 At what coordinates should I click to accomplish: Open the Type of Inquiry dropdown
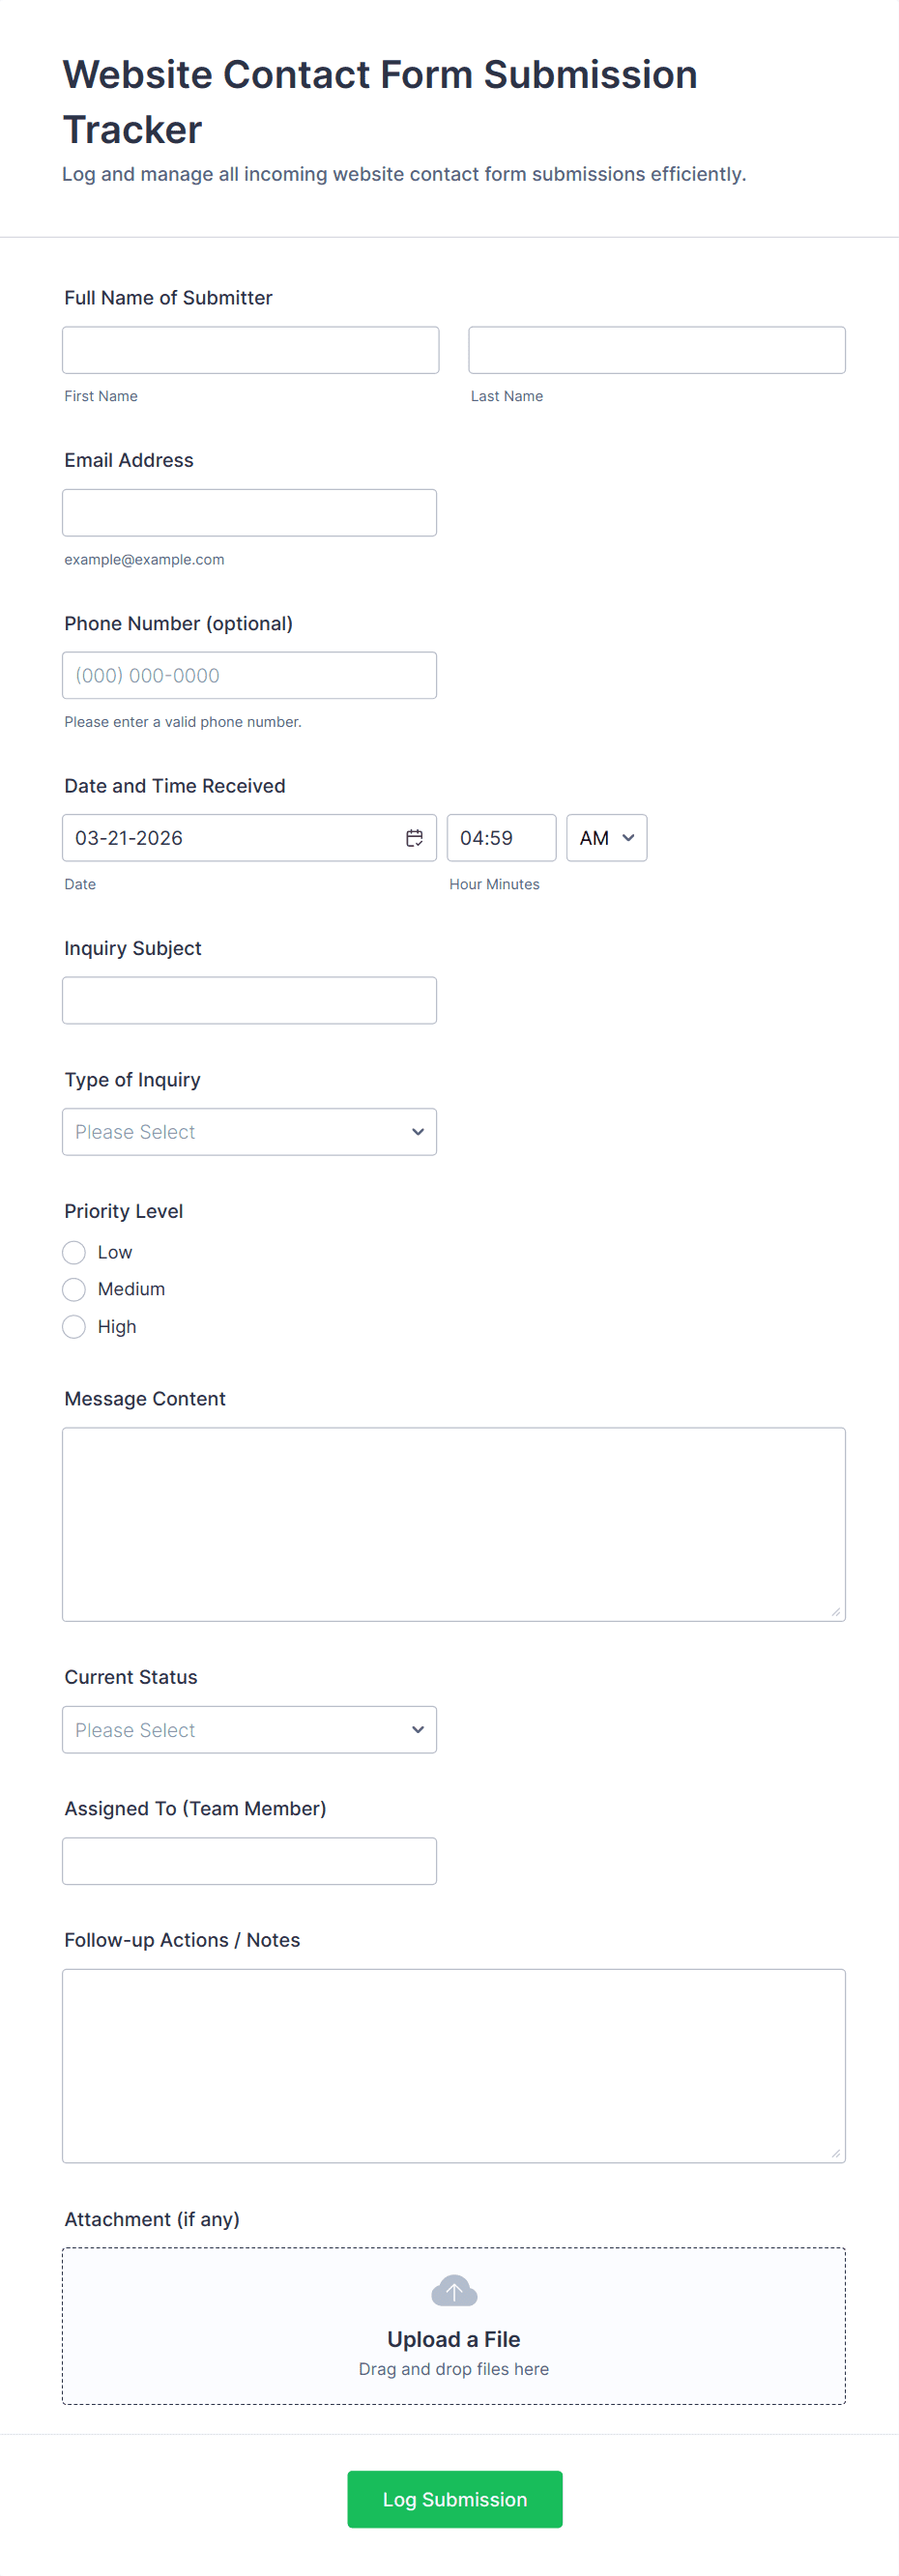click(249, 1132)
